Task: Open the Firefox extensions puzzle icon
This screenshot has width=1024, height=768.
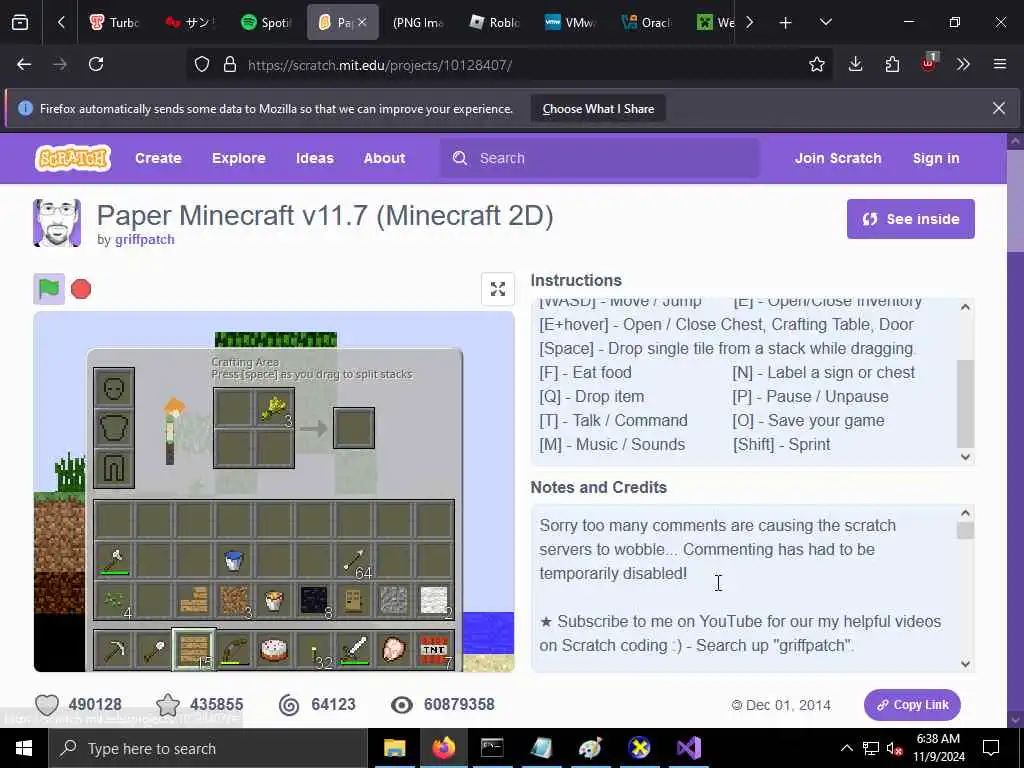Action: click(x=892, y=64)
